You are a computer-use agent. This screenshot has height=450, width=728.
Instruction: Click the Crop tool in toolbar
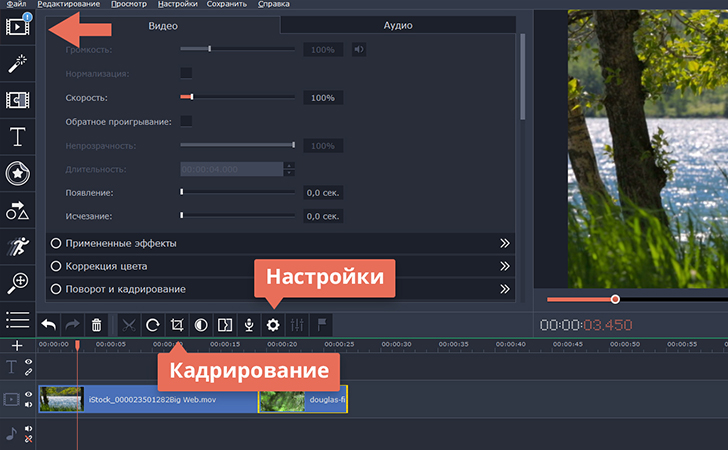click(177, 325)
